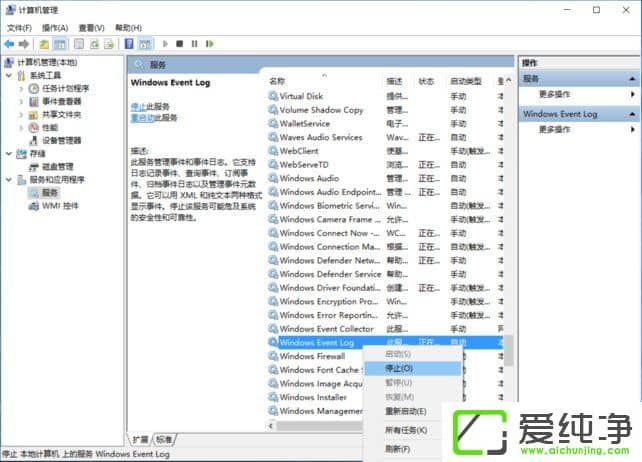Open 设备管理器 in the tree
The height and width of the screenshot is (462, 642).
coord(61,140)
